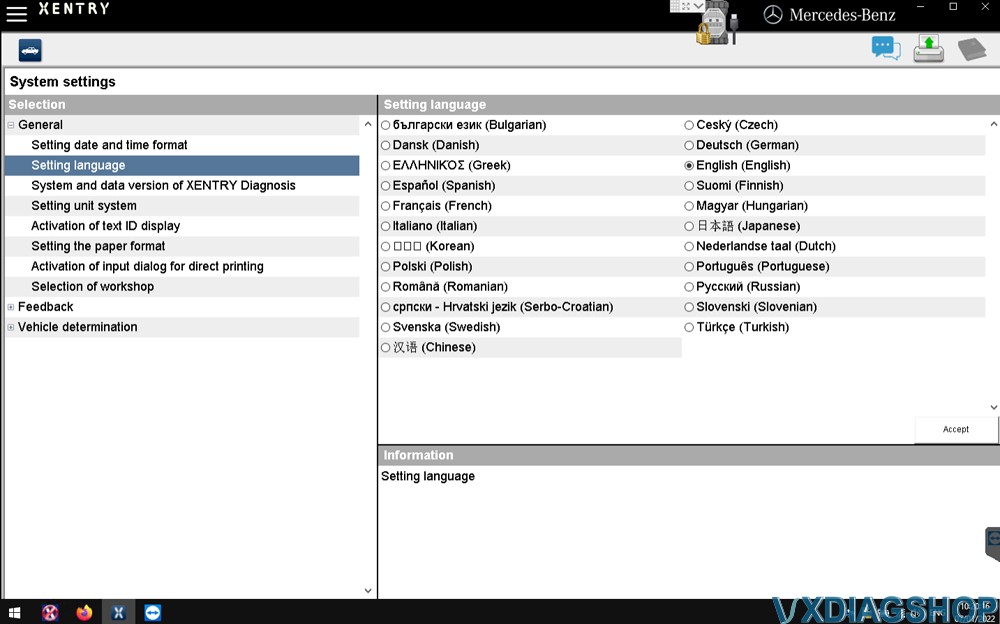Select English (English) radio button

[x=689, y=166]
